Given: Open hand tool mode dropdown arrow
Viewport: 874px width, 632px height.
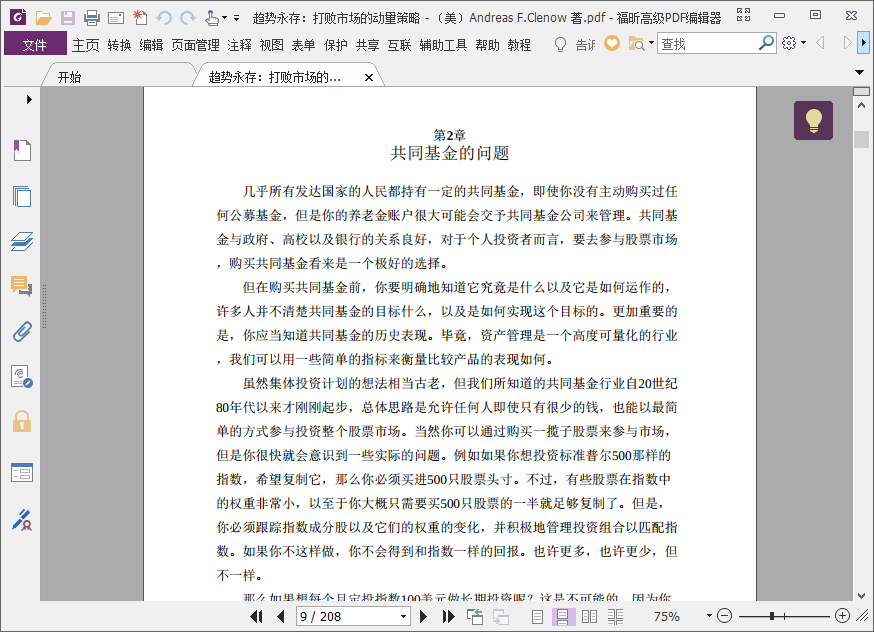Looking at the screenshot, I should 225,18.
